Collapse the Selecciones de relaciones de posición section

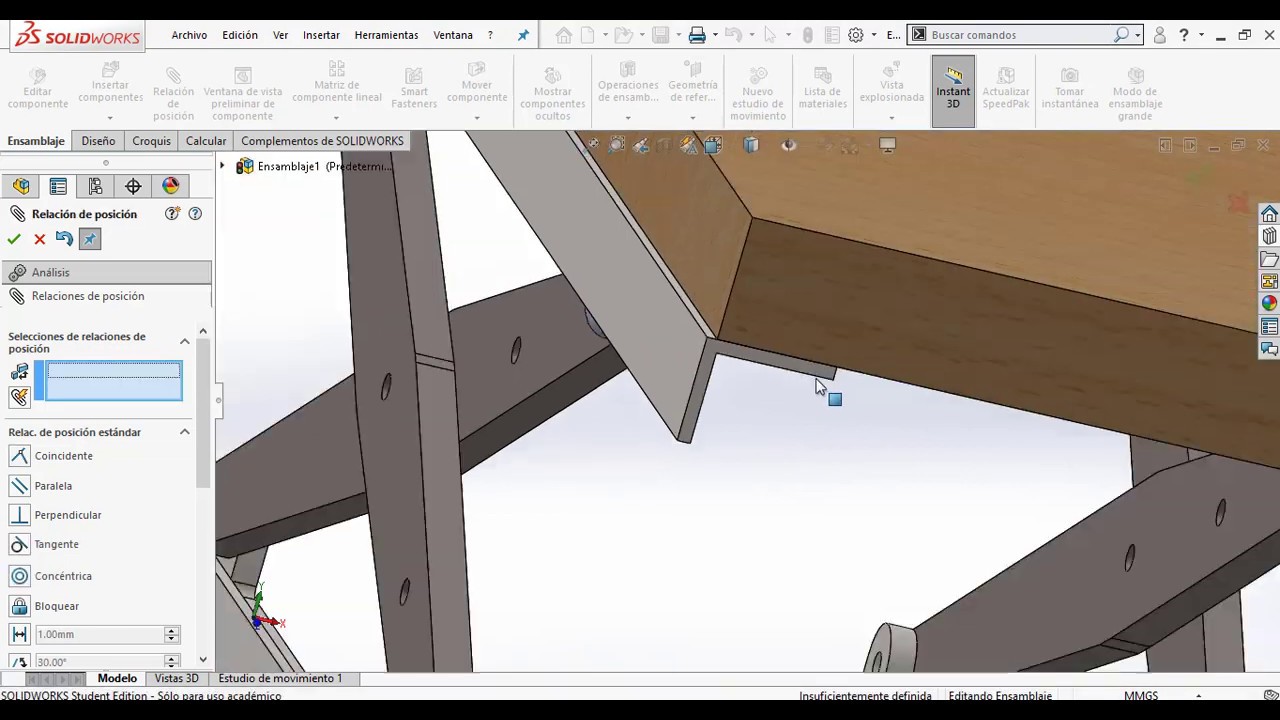[x=184, y=342]
